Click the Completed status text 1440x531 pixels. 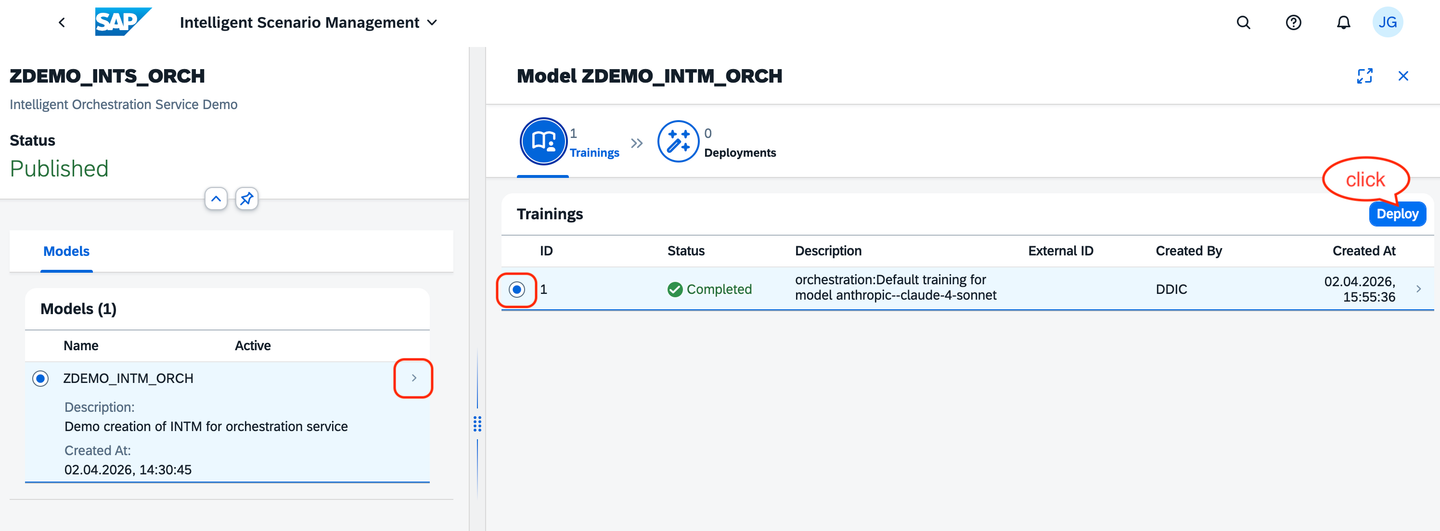click(x=719, y=289)
